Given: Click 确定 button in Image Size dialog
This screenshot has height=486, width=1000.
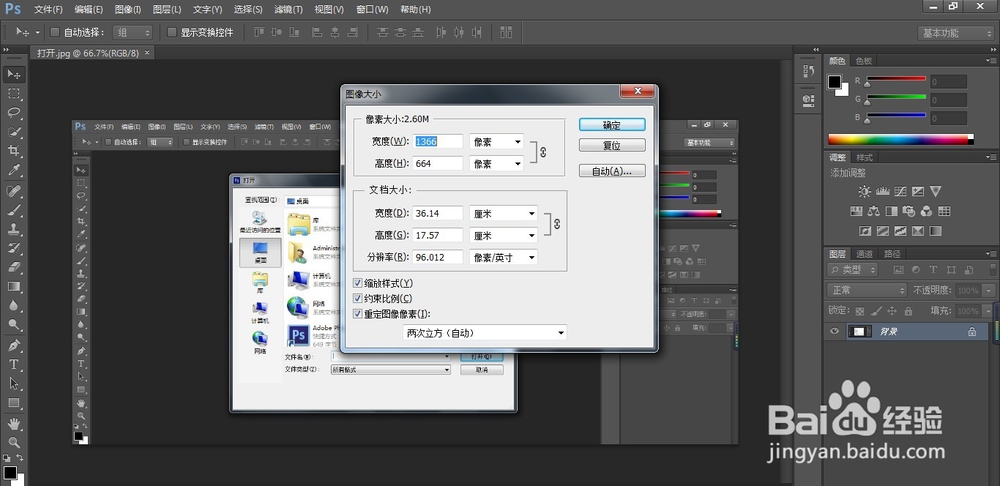Looking at the screenshot, I should click(x=612, y=125).
